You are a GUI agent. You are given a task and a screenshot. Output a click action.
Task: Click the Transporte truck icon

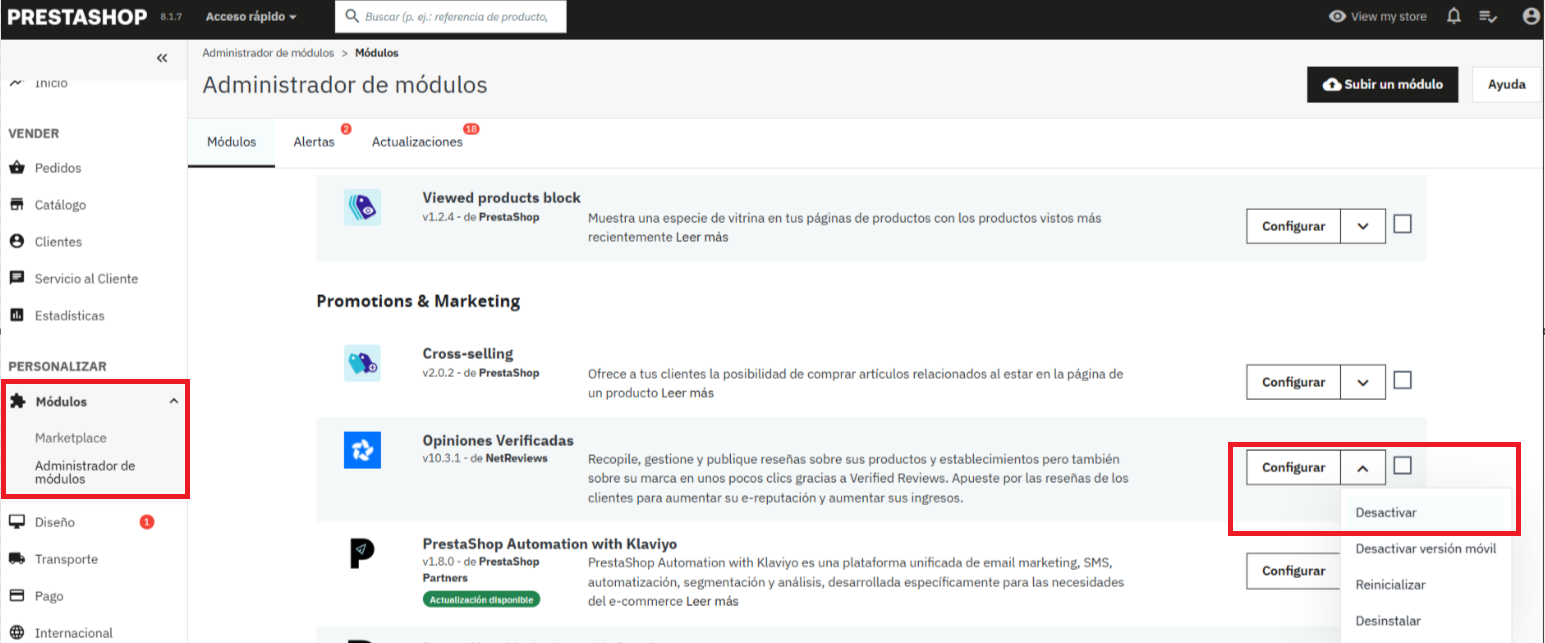click(x=16, y=559)
